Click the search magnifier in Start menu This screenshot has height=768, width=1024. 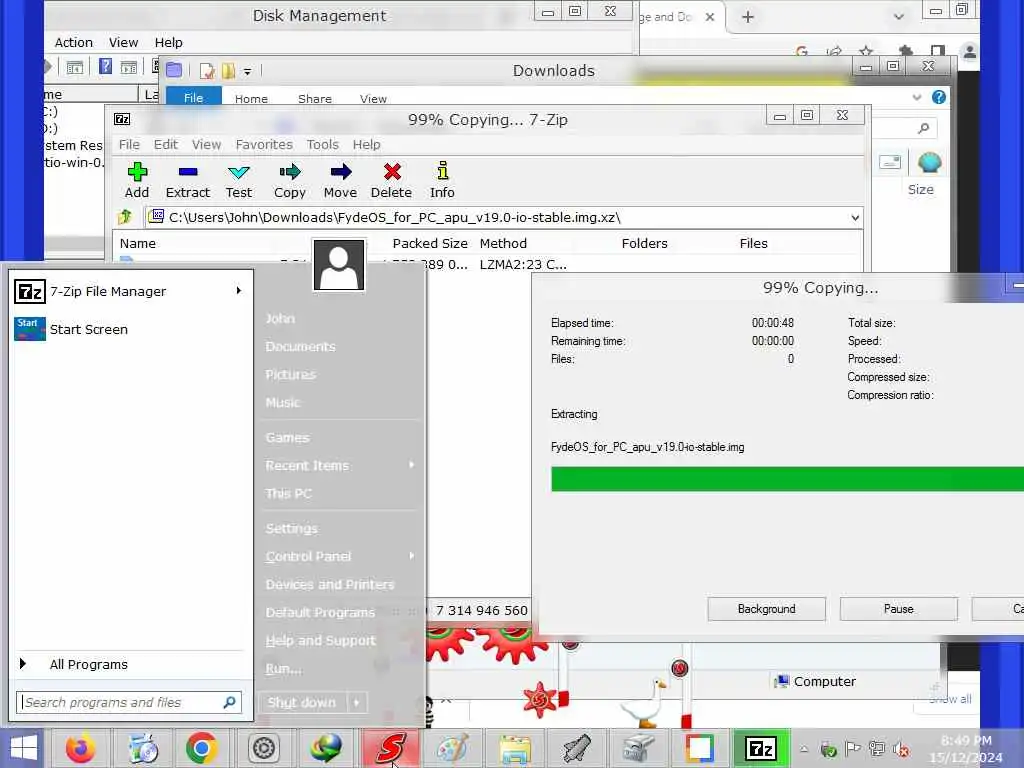point(229,702)
